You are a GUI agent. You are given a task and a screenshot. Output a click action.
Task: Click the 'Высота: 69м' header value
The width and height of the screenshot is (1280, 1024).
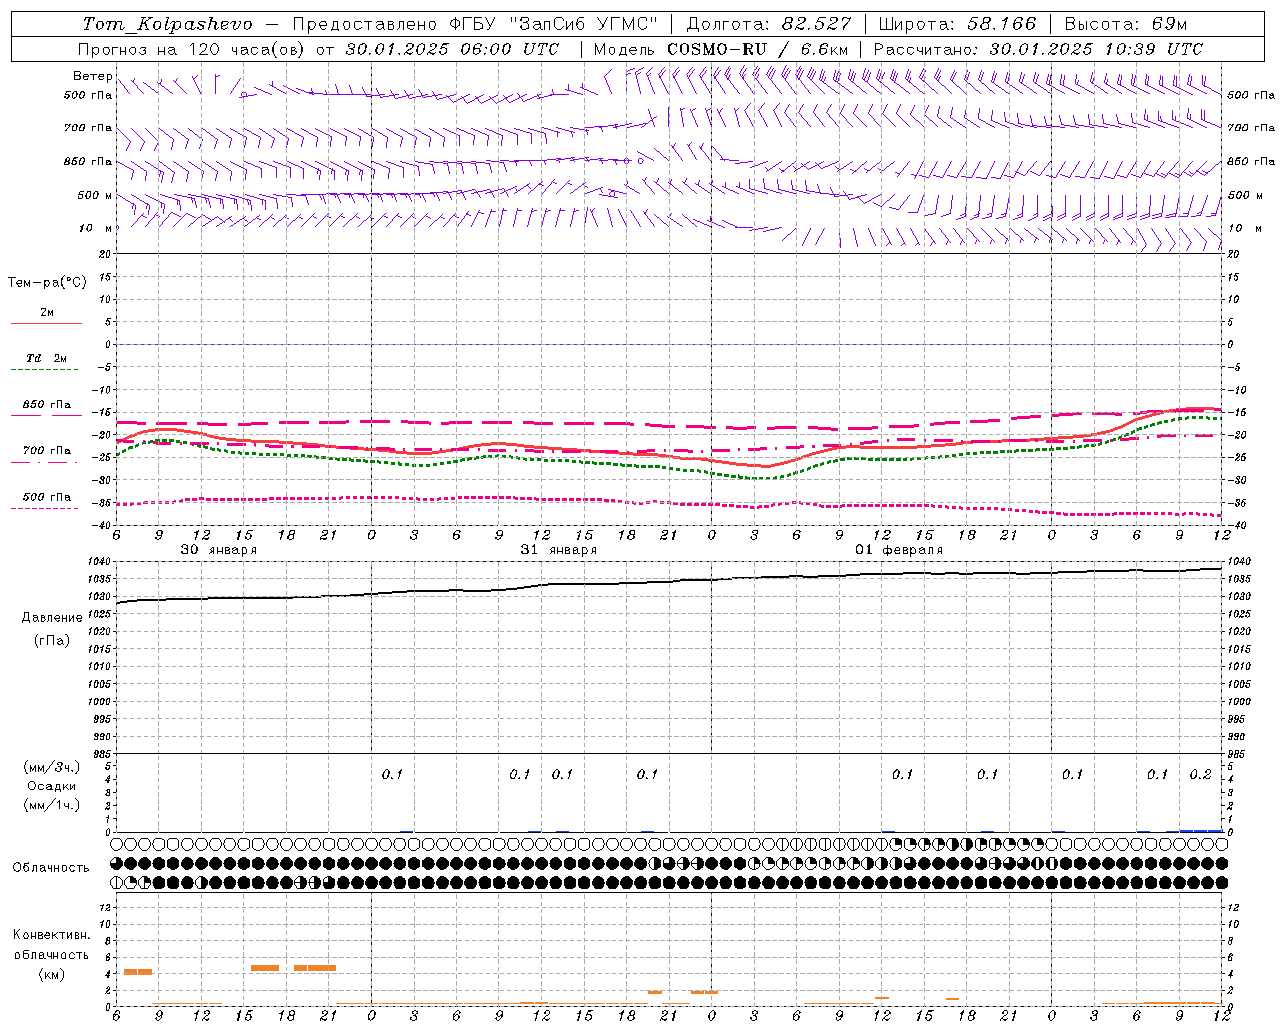click(1127, 24)
